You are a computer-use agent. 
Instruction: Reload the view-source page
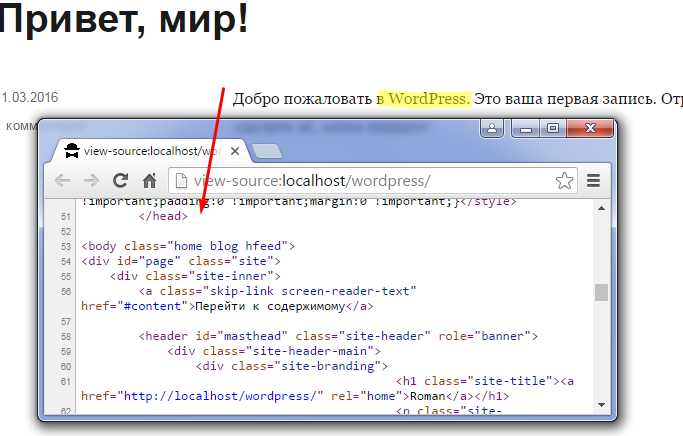(x=120, y=180)
